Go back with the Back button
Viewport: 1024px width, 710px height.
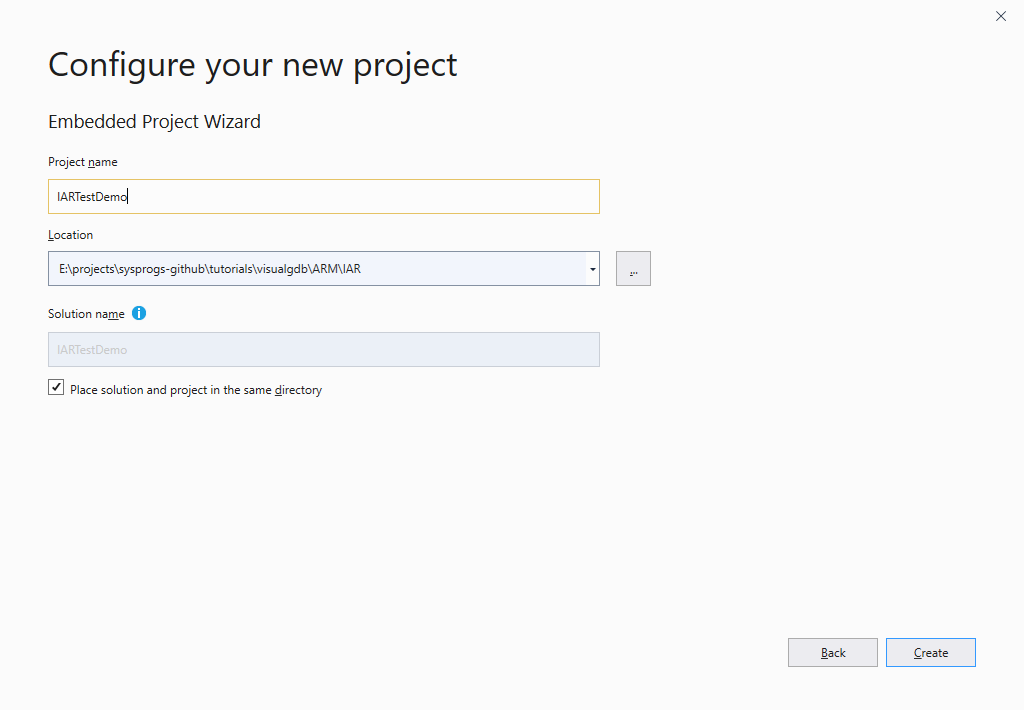point(833,653)
